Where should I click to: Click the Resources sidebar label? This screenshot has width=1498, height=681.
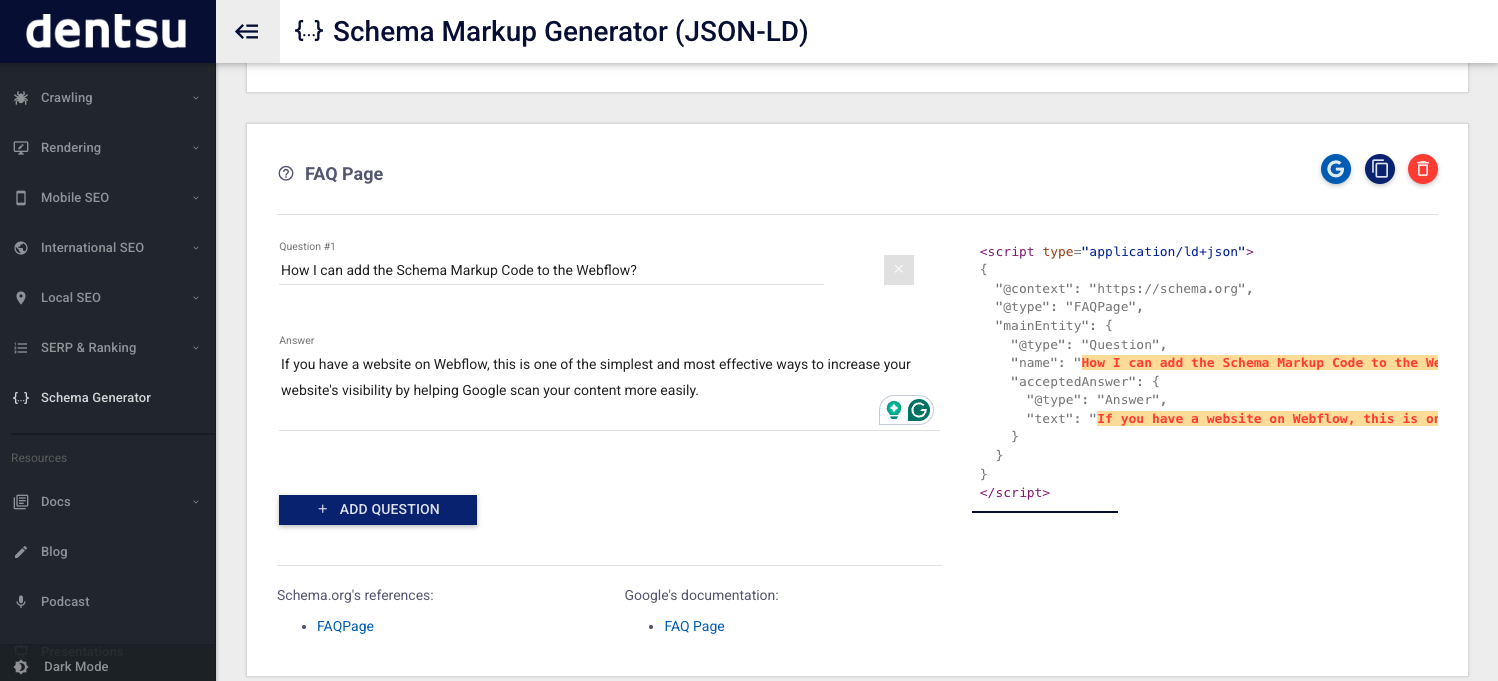[39, 458]
